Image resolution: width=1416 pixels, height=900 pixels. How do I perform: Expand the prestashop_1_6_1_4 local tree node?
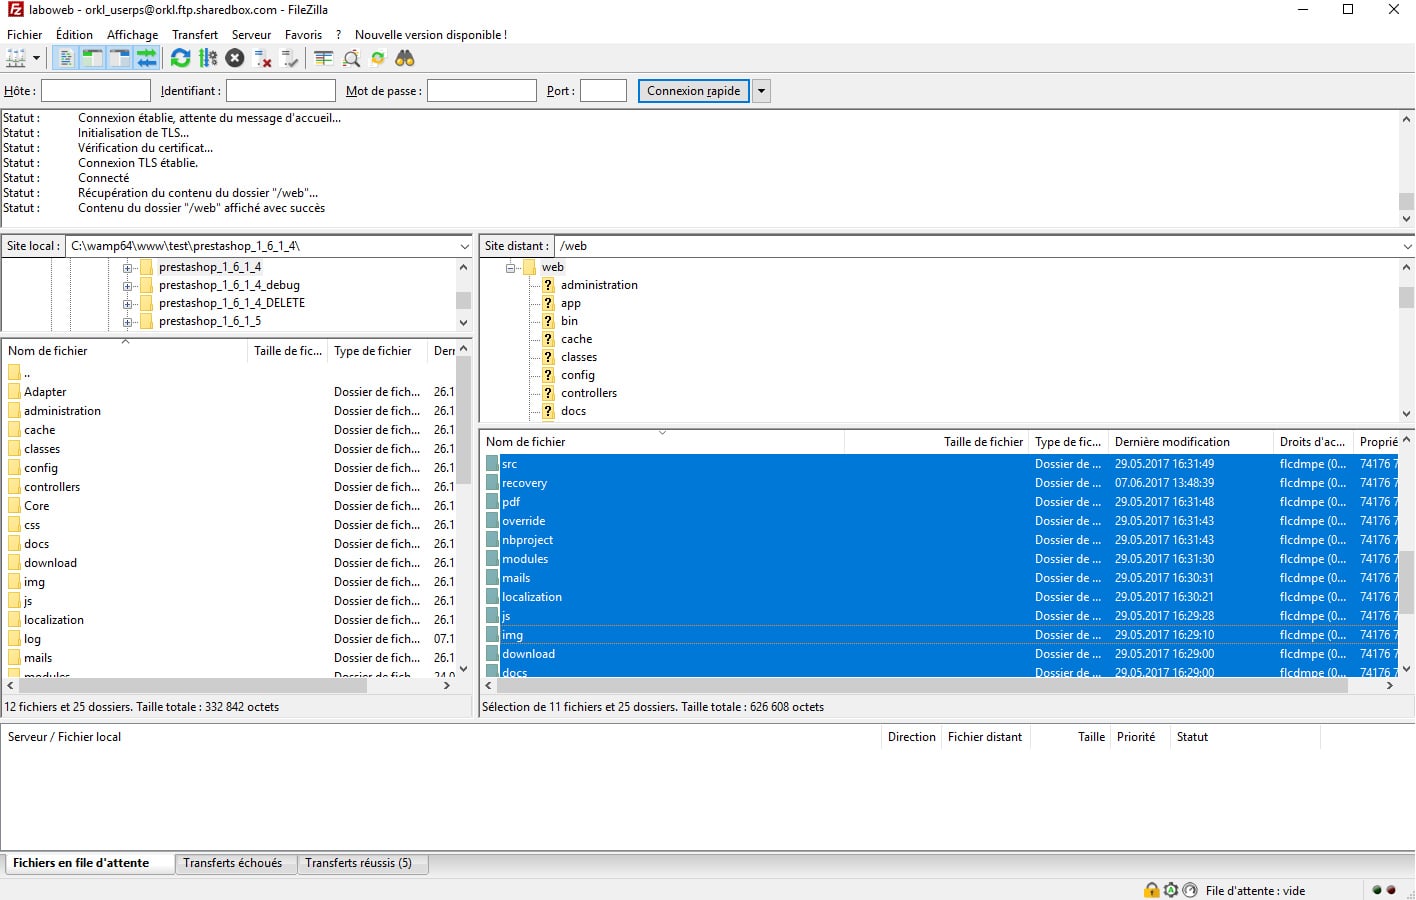click(x=127, y=268)
